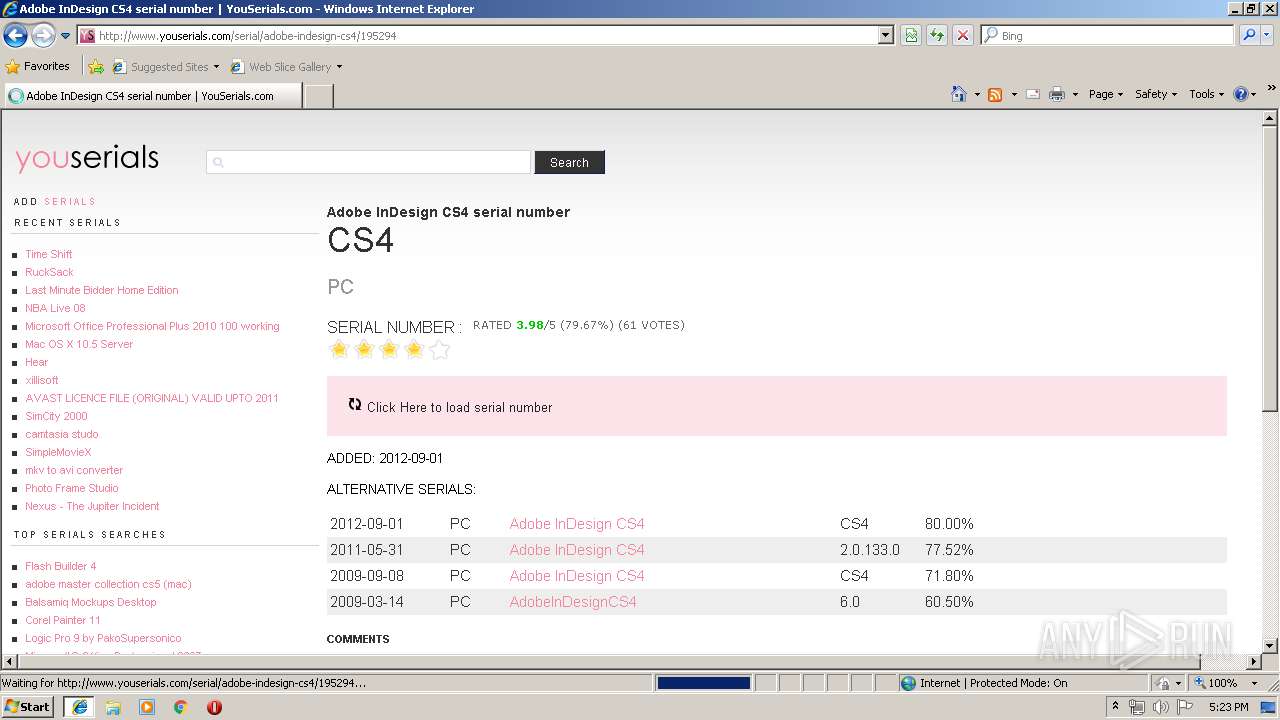The image size is (1280, 720).
Task: Open the Windows Start button
Action: (x=28, y=706)
